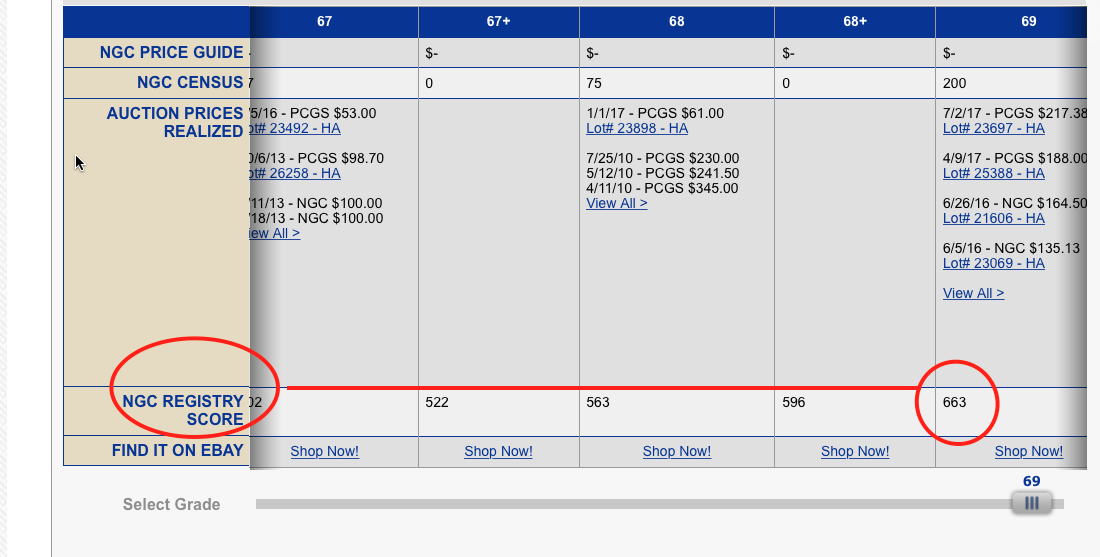Viewport: 1100px width, 557px height.
Task: Click the 1/1/17 - PCGS $61.00 entry
Action: (655, 113)
